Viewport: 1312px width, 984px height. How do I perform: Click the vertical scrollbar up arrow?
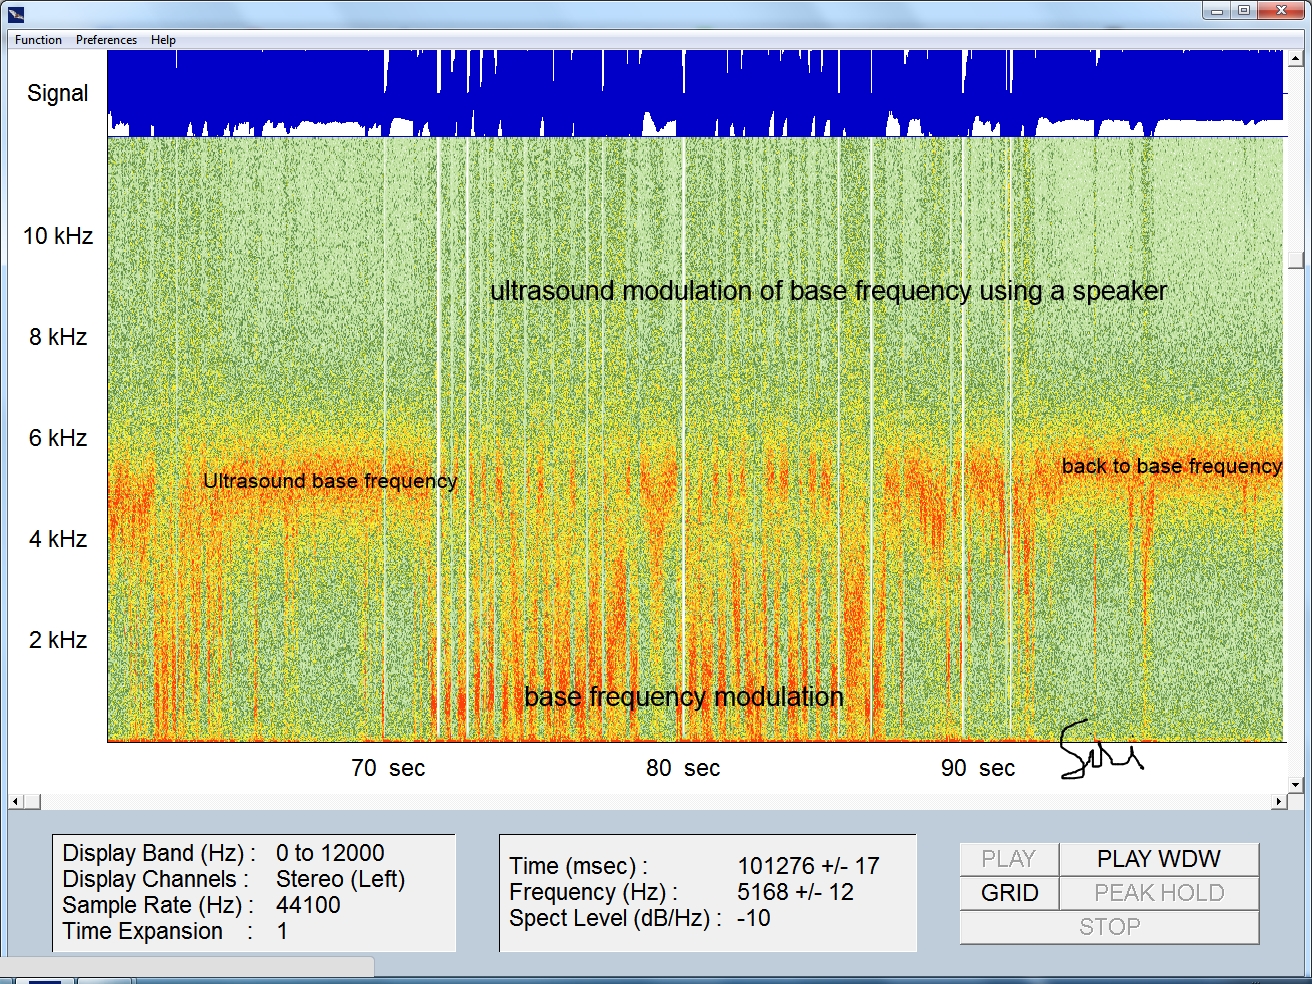click(x=1295, y=59)
